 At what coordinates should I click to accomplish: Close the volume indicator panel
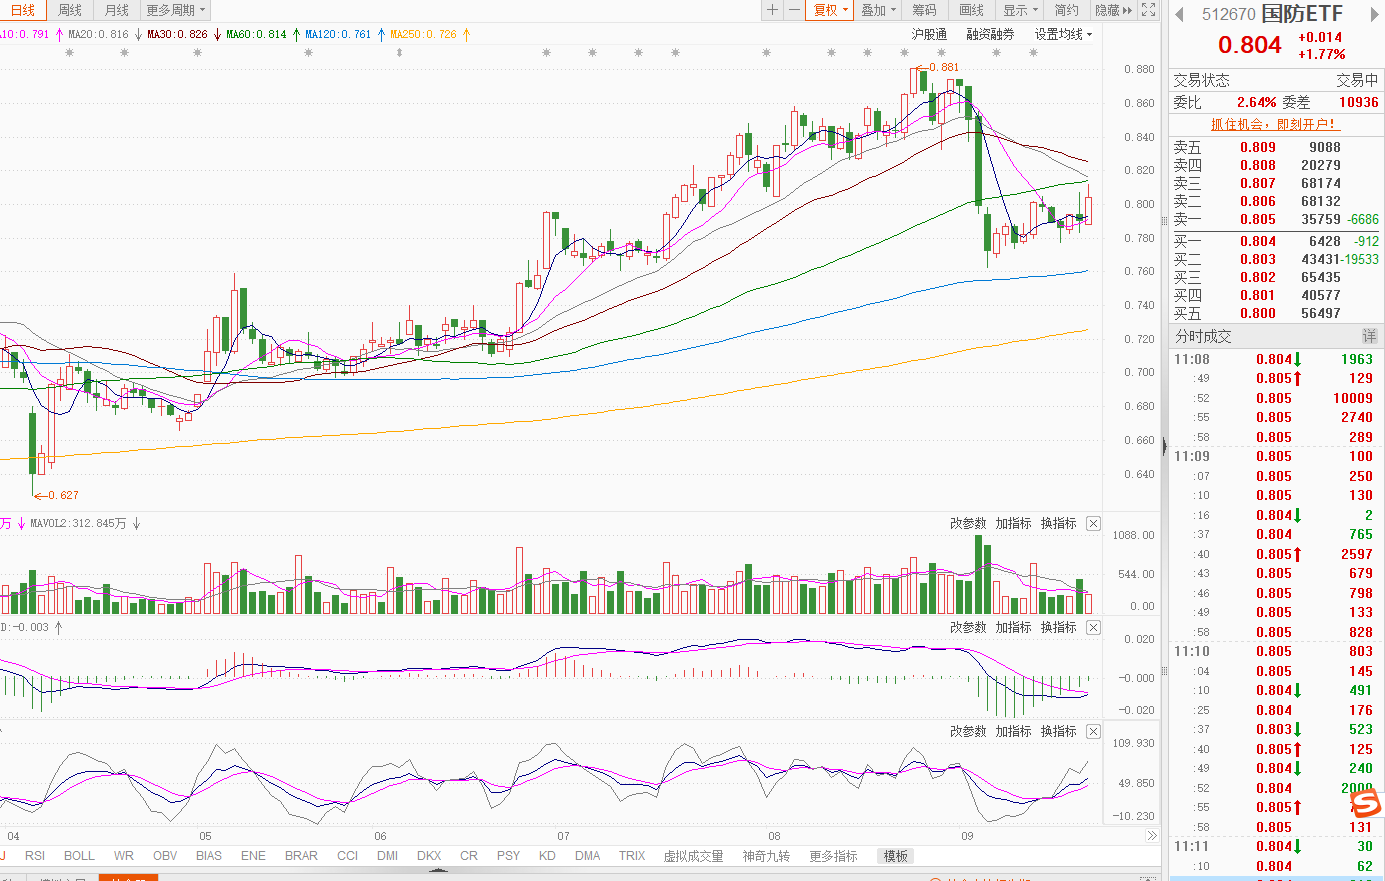1093,524
